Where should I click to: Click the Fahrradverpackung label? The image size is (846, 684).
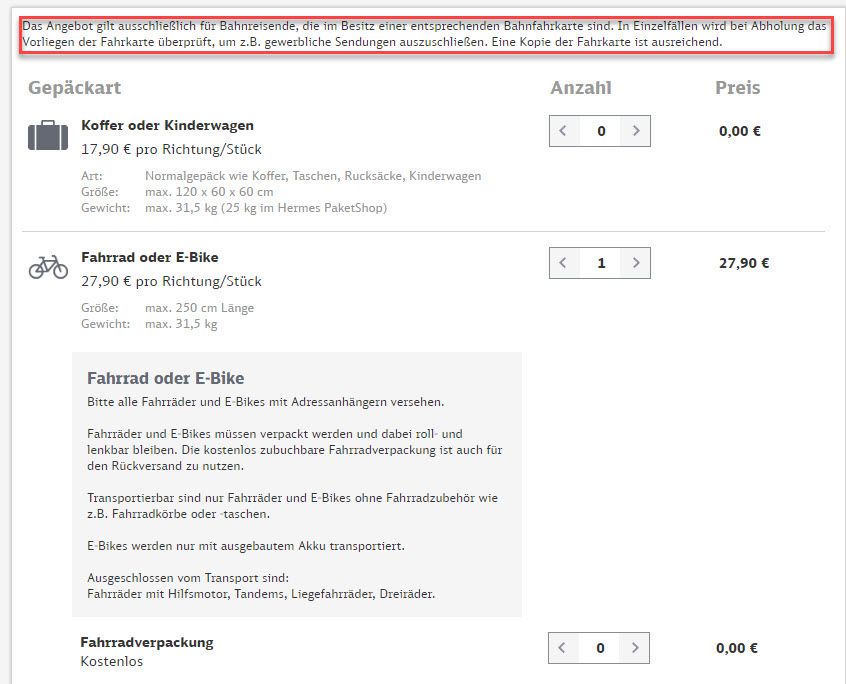[x=147, y=642]
